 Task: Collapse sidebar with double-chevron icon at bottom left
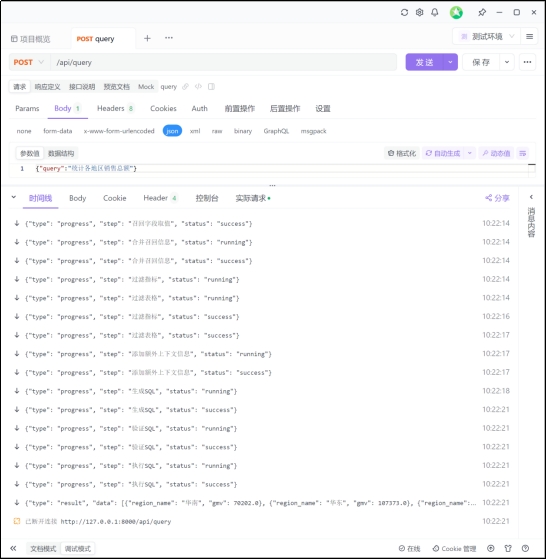click(x=13, y=548)
